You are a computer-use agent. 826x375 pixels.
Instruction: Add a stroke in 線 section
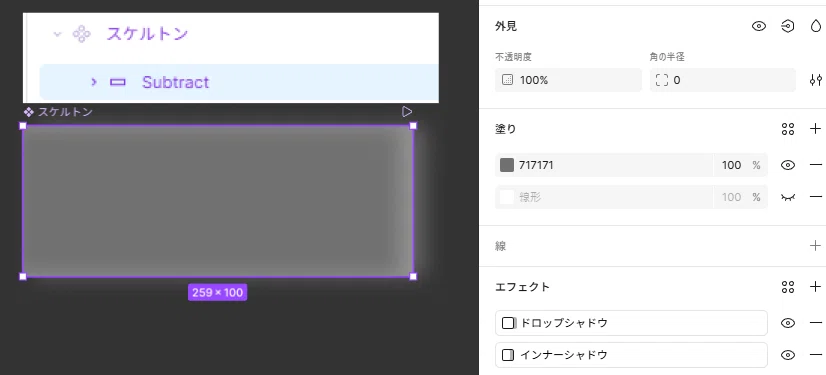pyautogui.click(x=815, y=245)
